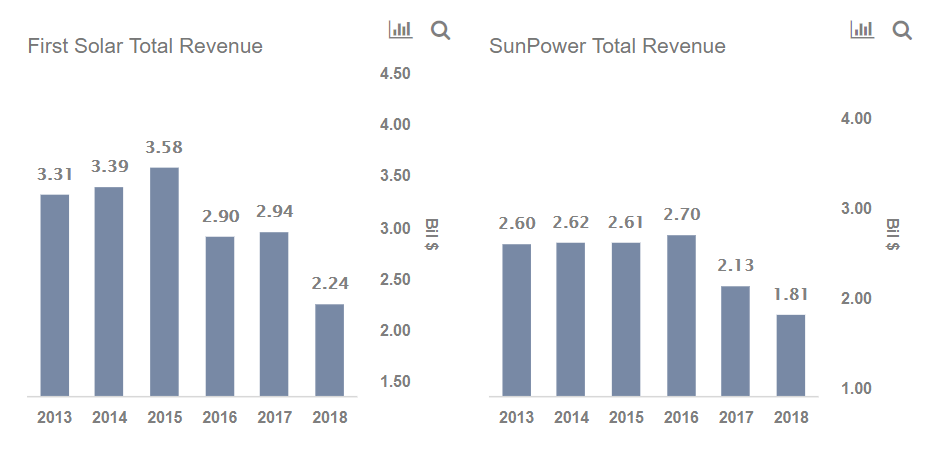936x452 pixels.
Task: Click the SunPower magnifier search icon
Action: coord(902,30)
